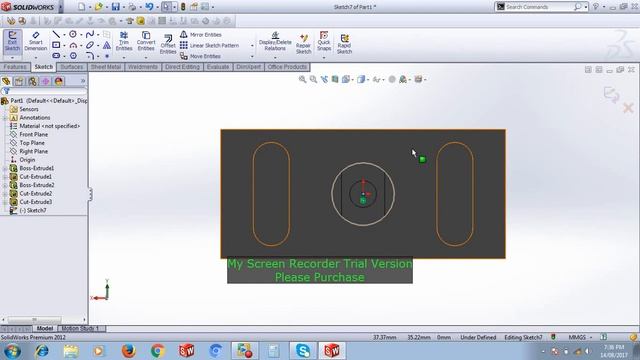Viewport: 640px width, 360px height.
Task: Click the Search Commands field
Action: tap(539, 7)
